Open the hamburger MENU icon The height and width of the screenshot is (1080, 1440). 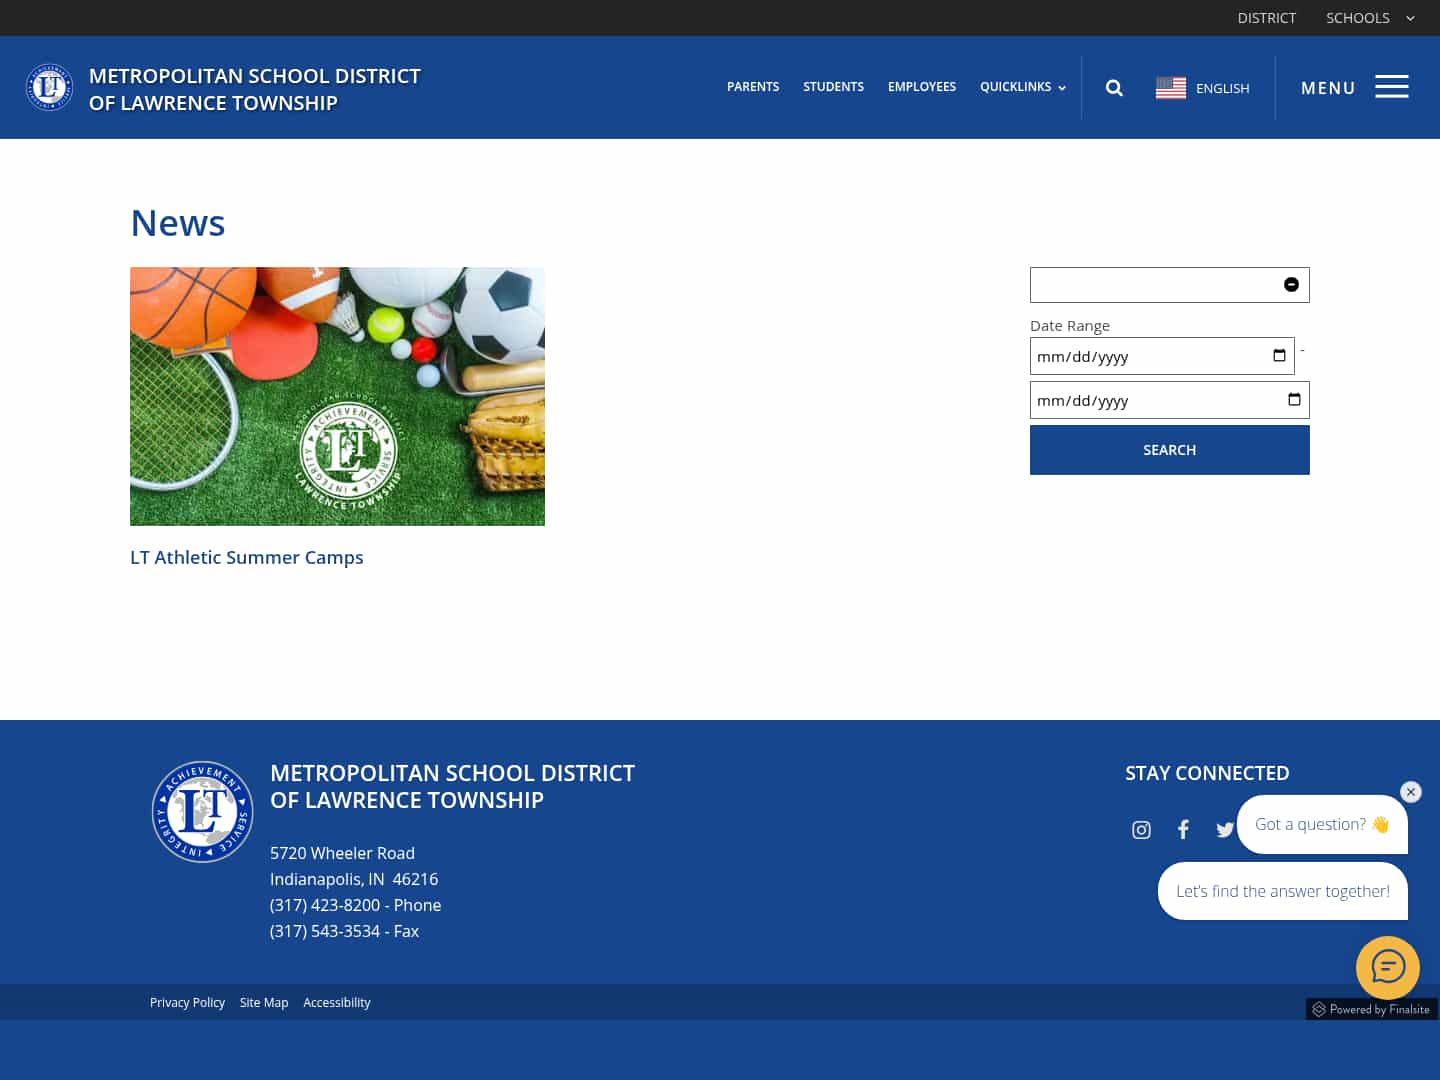tap(1392, 87)
